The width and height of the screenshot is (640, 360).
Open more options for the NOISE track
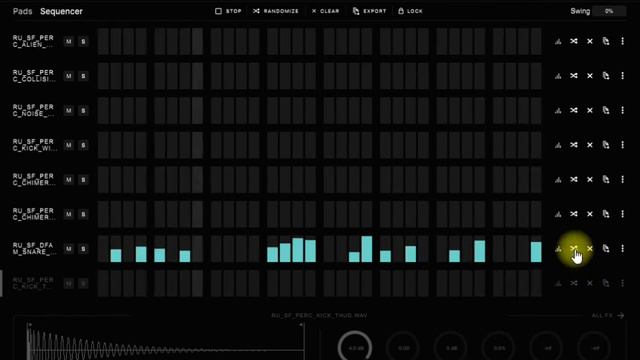tap(622, 111)
